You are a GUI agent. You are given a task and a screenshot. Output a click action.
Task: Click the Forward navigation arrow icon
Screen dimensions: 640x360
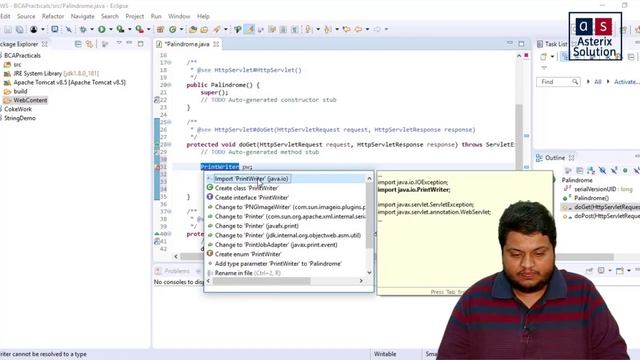click(377, 29)
